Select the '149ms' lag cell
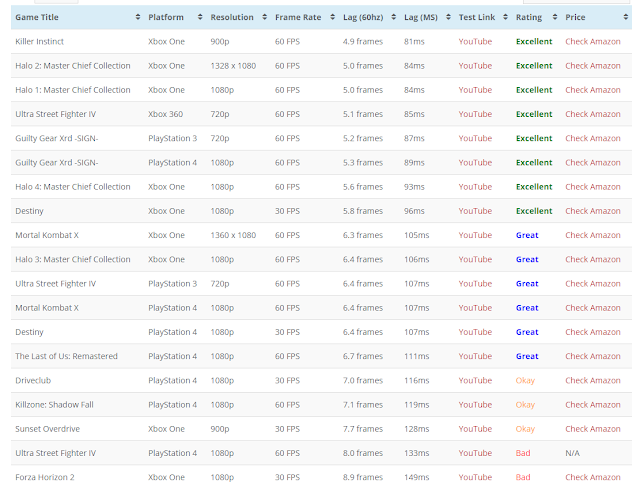Image resolution: width=640 pixels, height=490 pixels. [x=416, y=477]
